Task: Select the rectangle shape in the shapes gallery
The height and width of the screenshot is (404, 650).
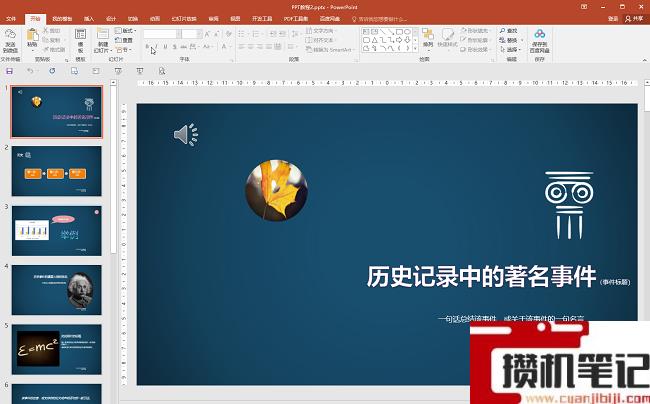Action: pyautogui.click(x=399, y=32)
